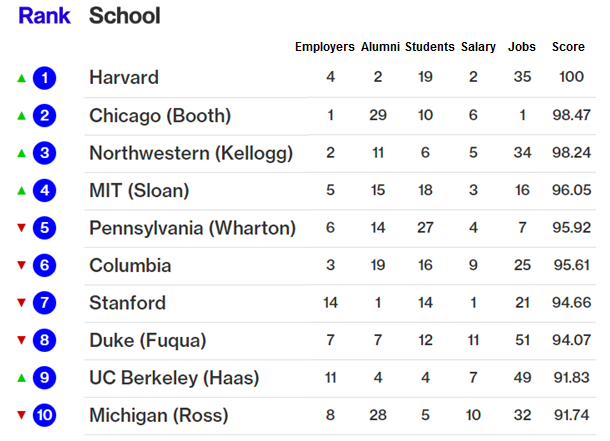The image size is (610, 441).
Task: Open the Stanford school link
Action: pyautogui.click(x=127, y=303)
